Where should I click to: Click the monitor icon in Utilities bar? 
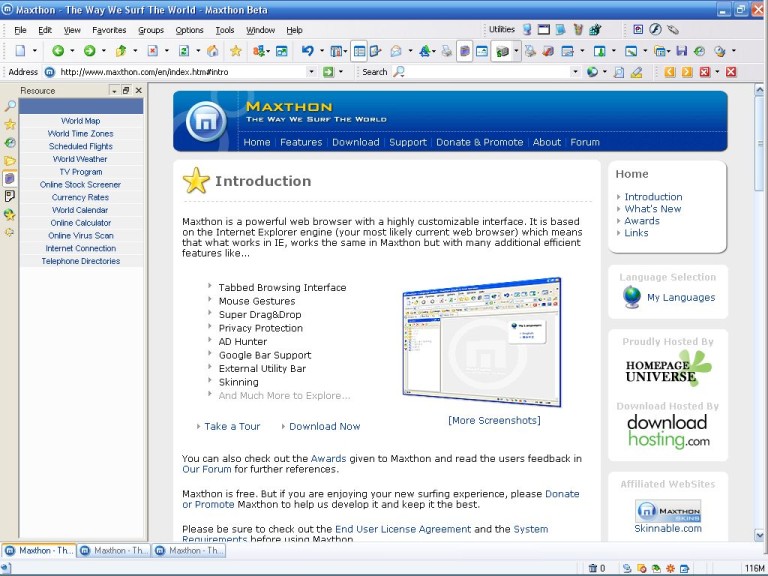(x=527, y=29)
